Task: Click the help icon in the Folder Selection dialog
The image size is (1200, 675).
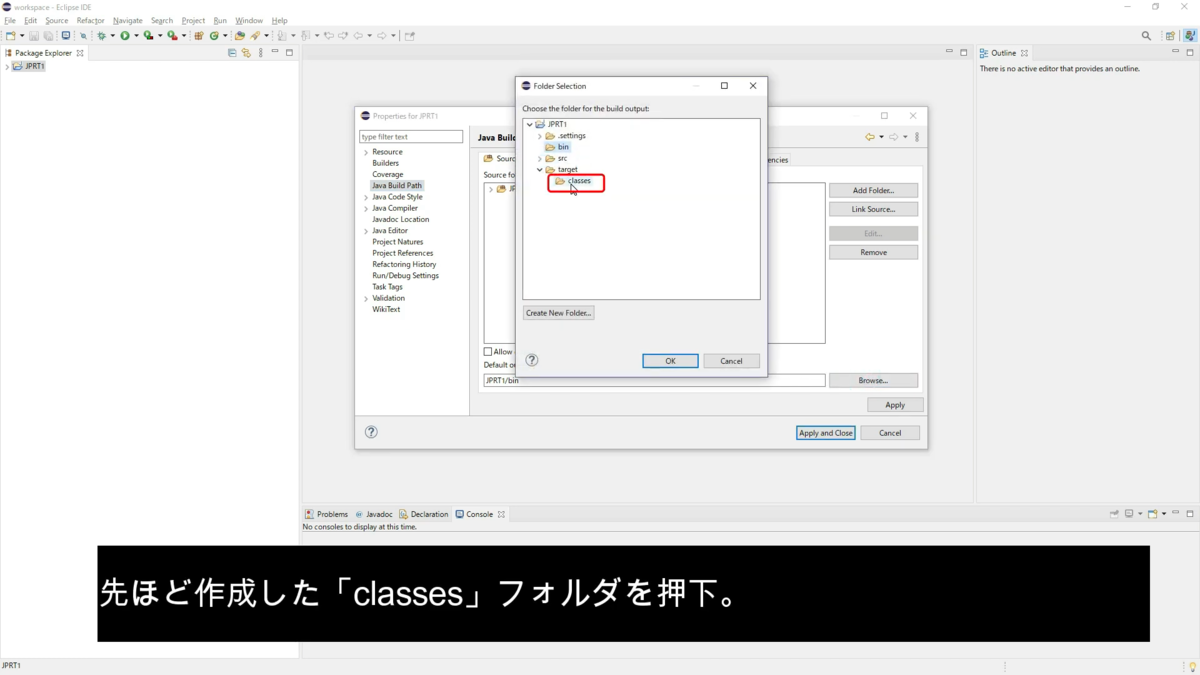Action: 531,359
